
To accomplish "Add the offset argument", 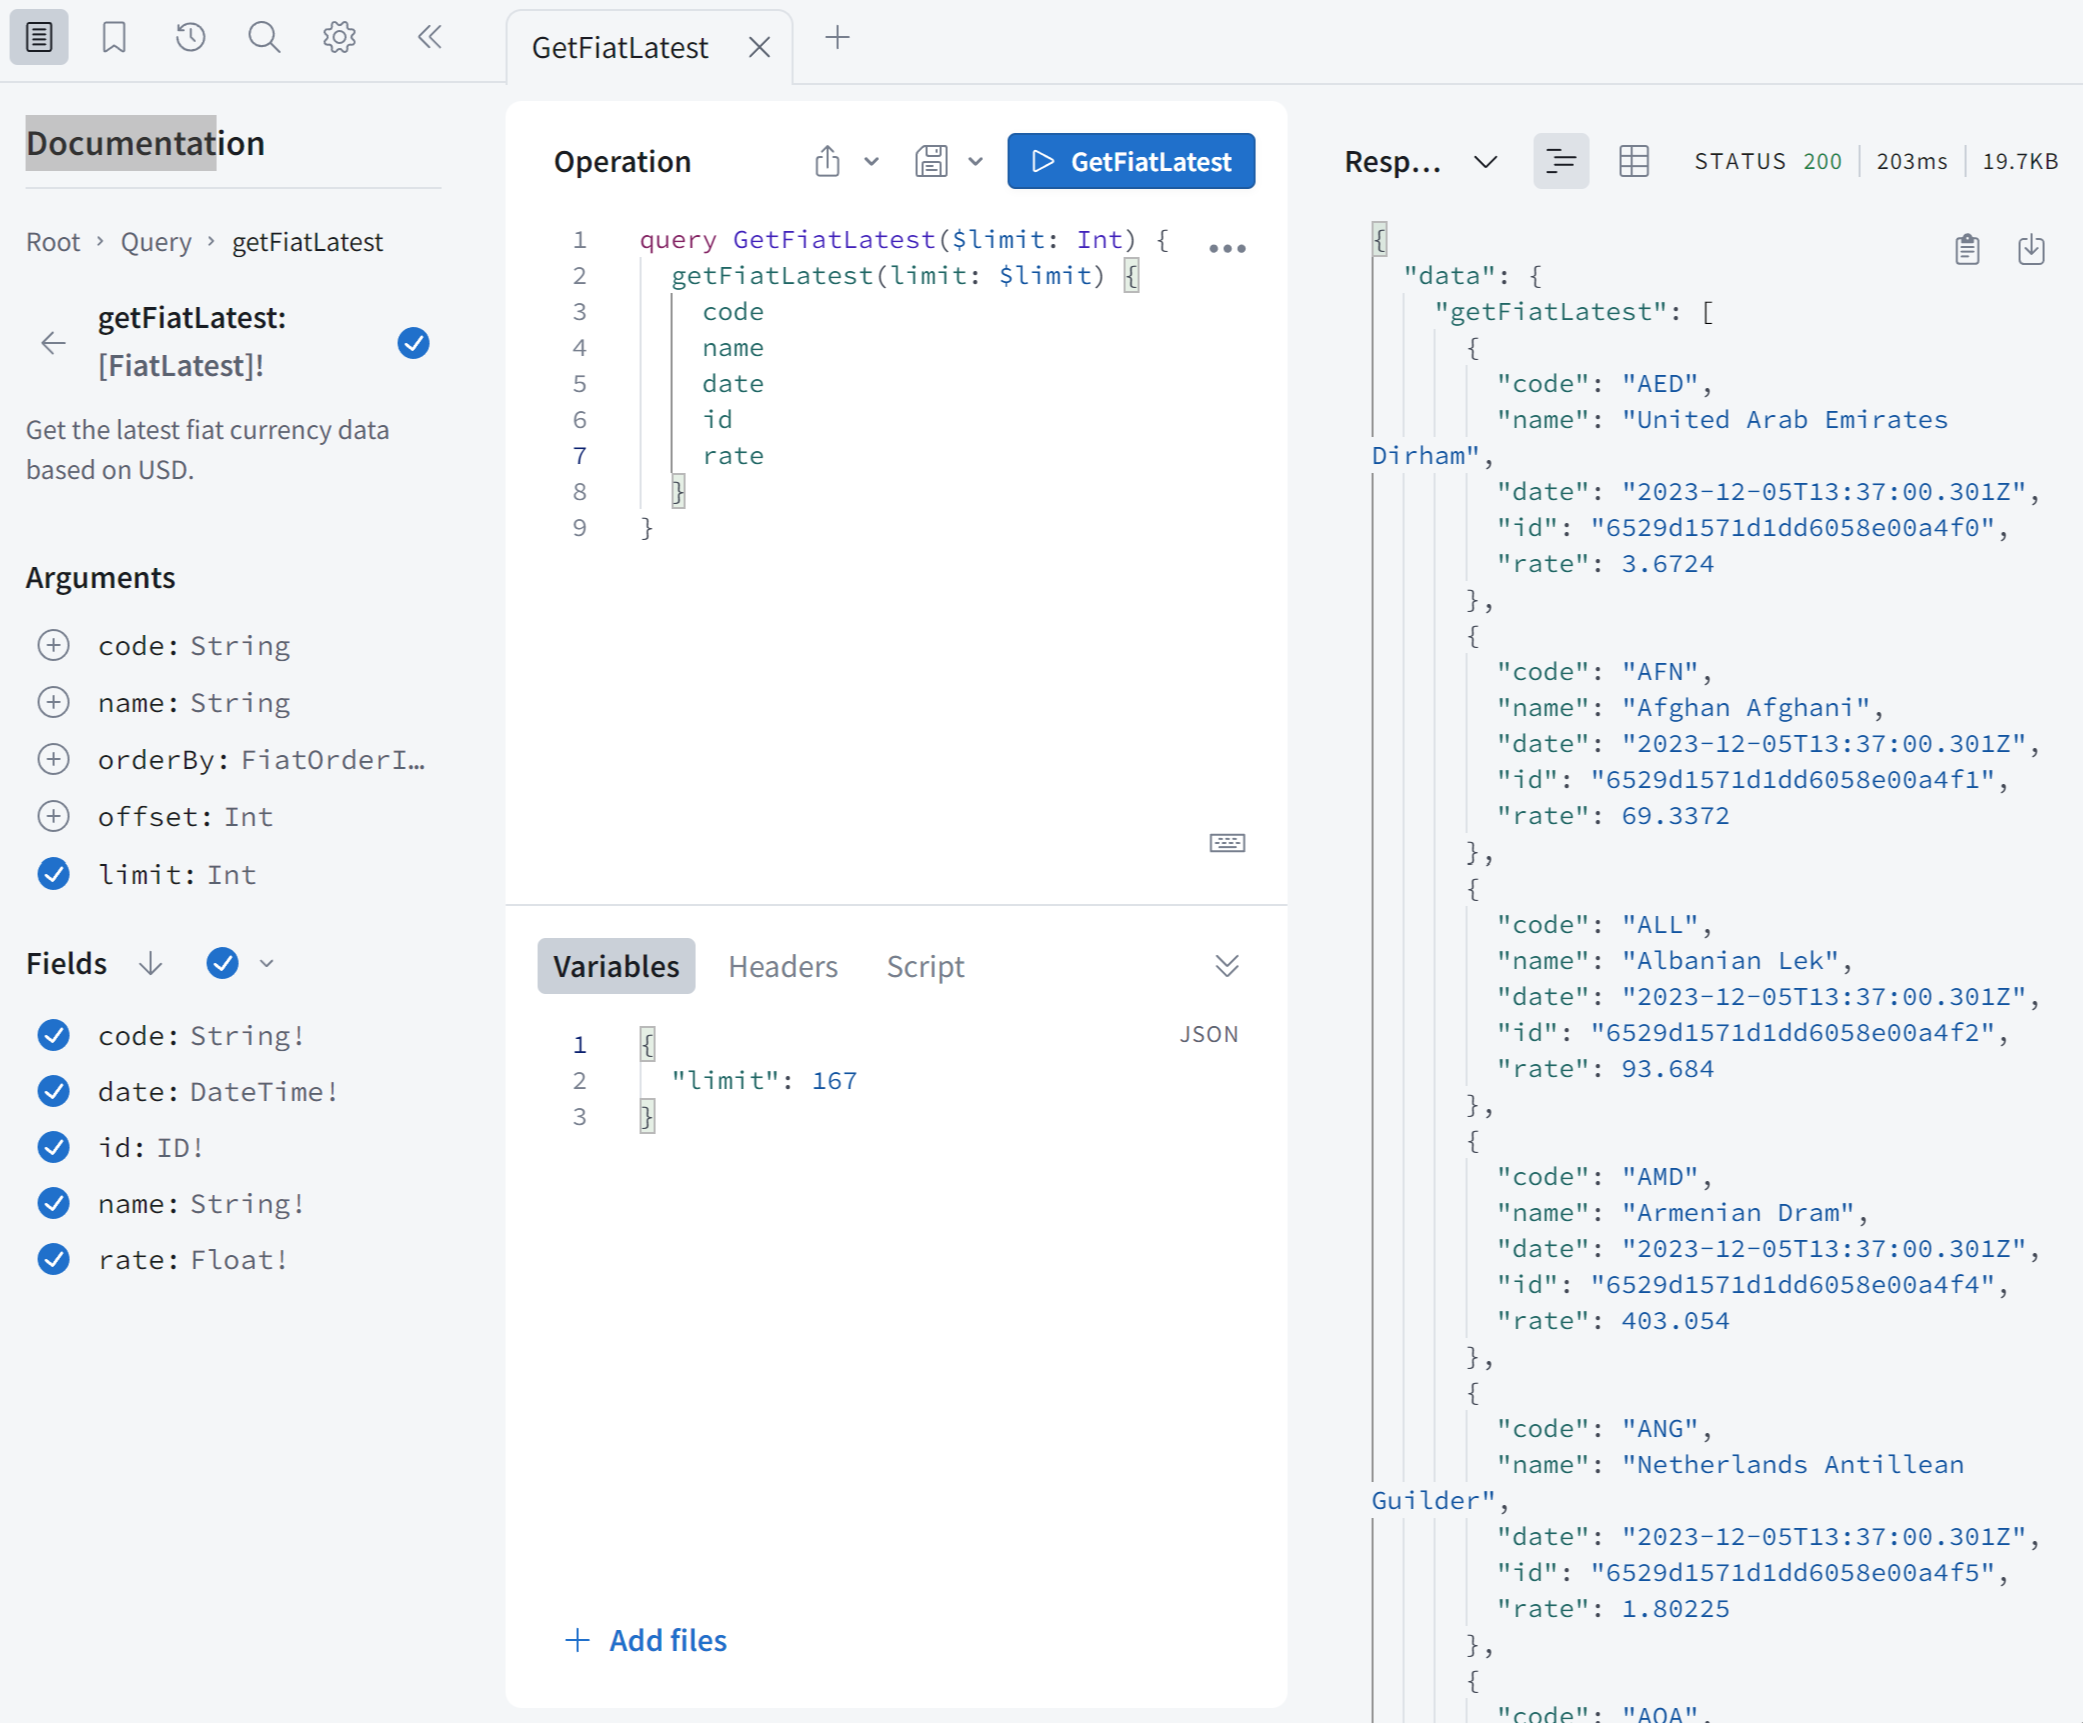I will tap(53, 817).
